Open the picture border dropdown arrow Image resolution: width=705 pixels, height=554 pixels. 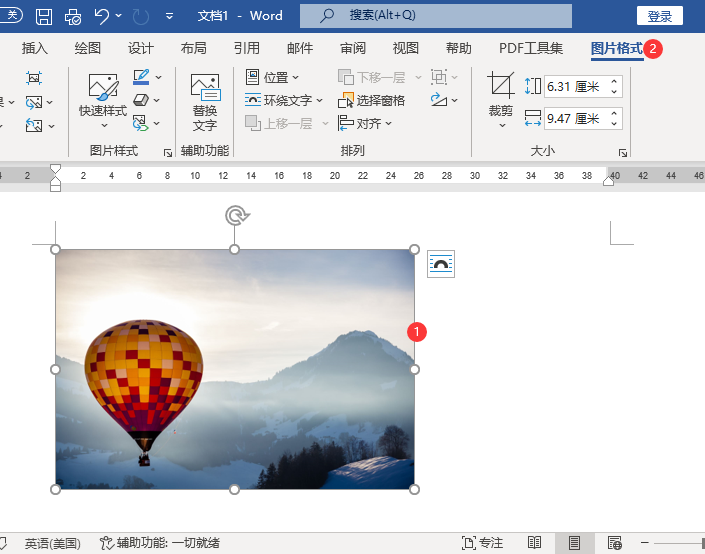pyautogui.click(x=159, y=77)
